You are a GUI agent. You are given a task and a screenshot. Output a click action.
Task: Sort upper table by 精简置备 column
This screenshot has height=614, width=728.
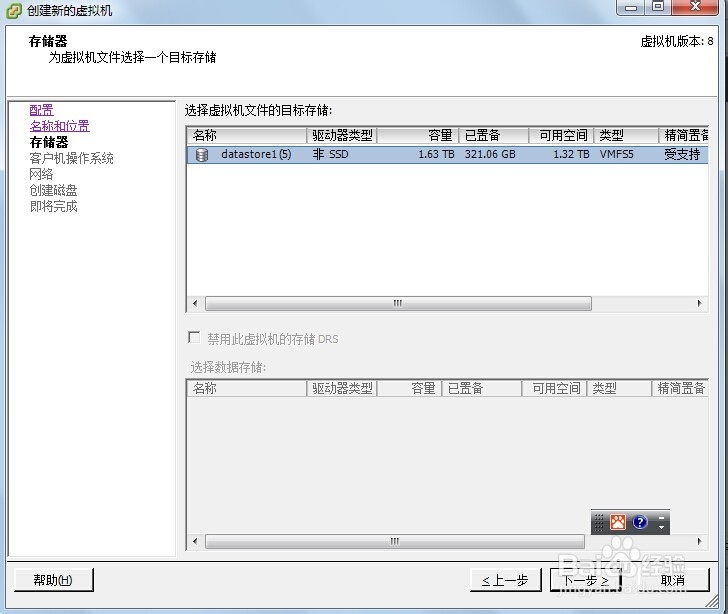point(684,136)
